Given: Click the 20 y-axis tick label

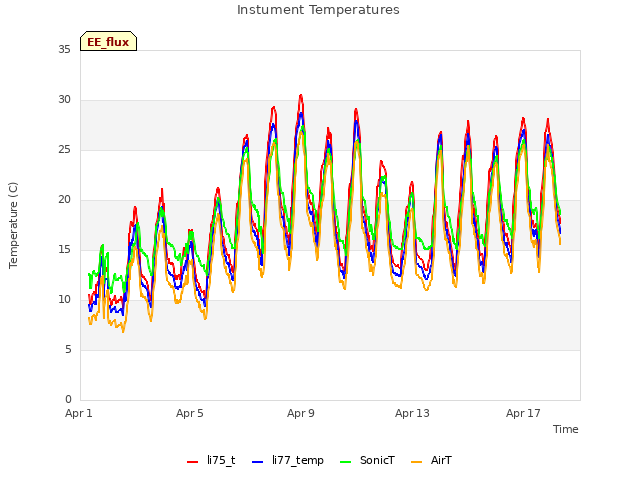Looking at the screenshot, I should point(64,200).
